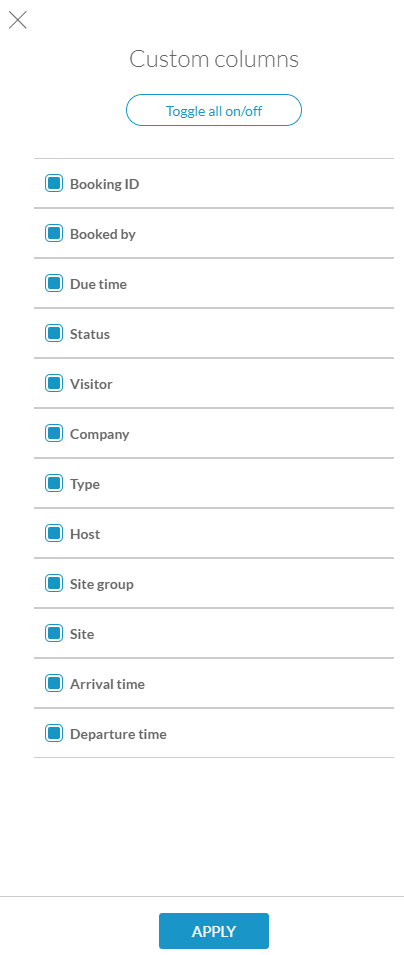Screen dimensions: 404x955
Task: Disable the Departure time checkbox
Action: pyautogui.click(x=54, y=733)
